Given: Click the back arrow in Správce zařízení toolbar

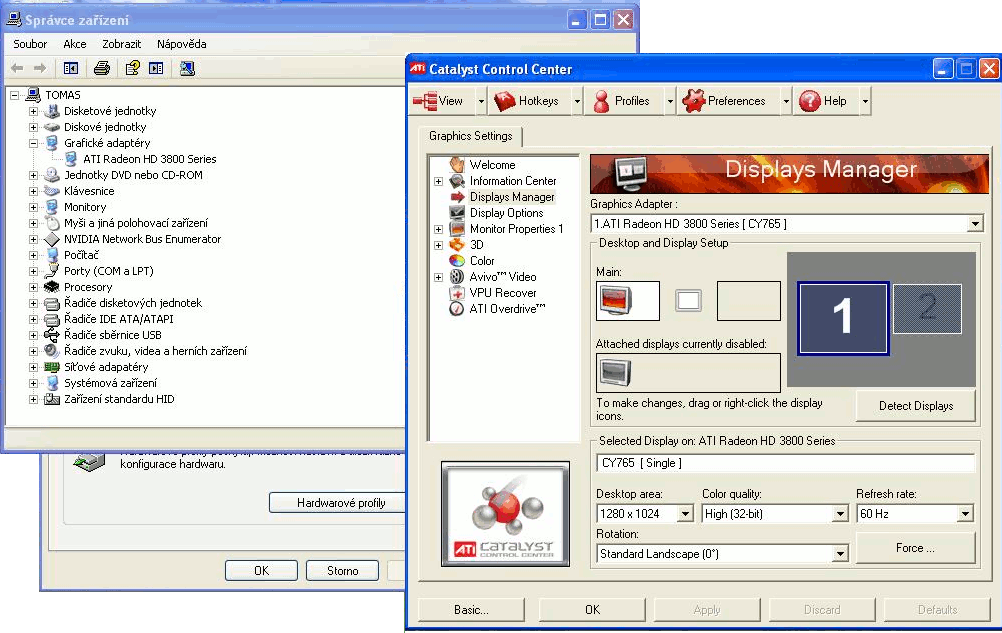Looking at the screenshot, I should click(x=17, y=68).
